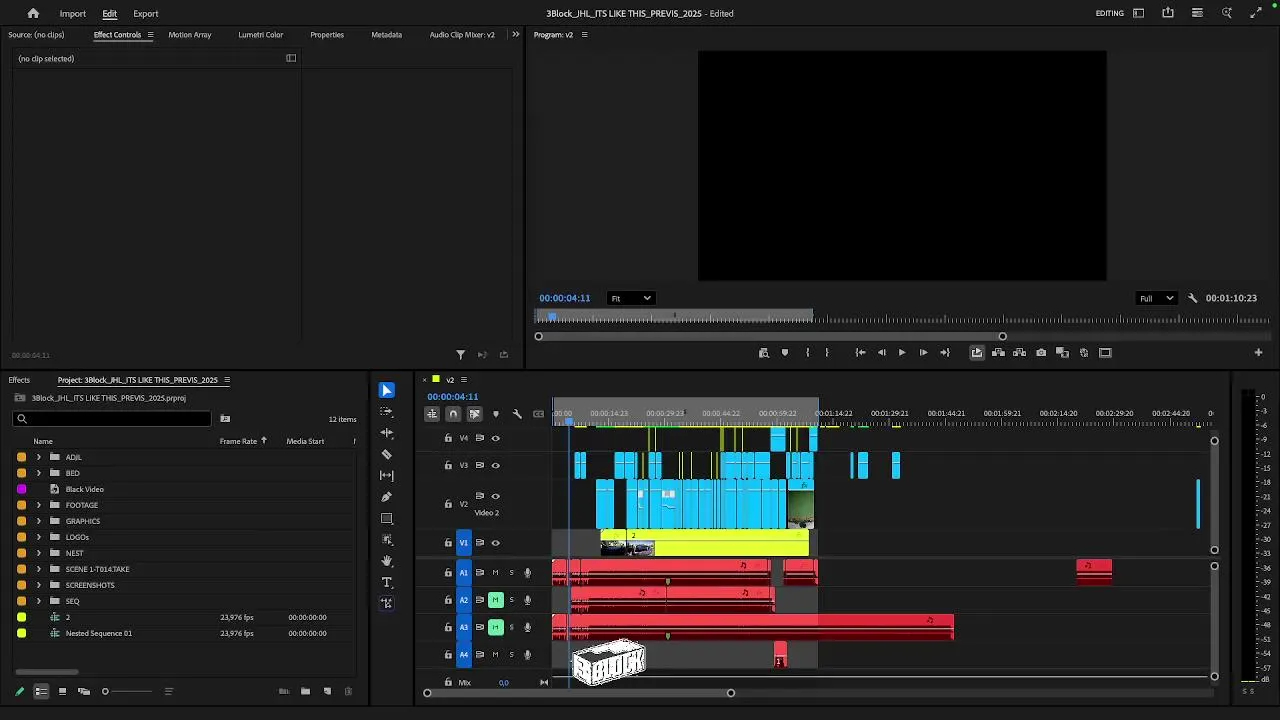Toggle track output eye for V3
Viewport: 1280px width, 720px height.
(495, 465)
